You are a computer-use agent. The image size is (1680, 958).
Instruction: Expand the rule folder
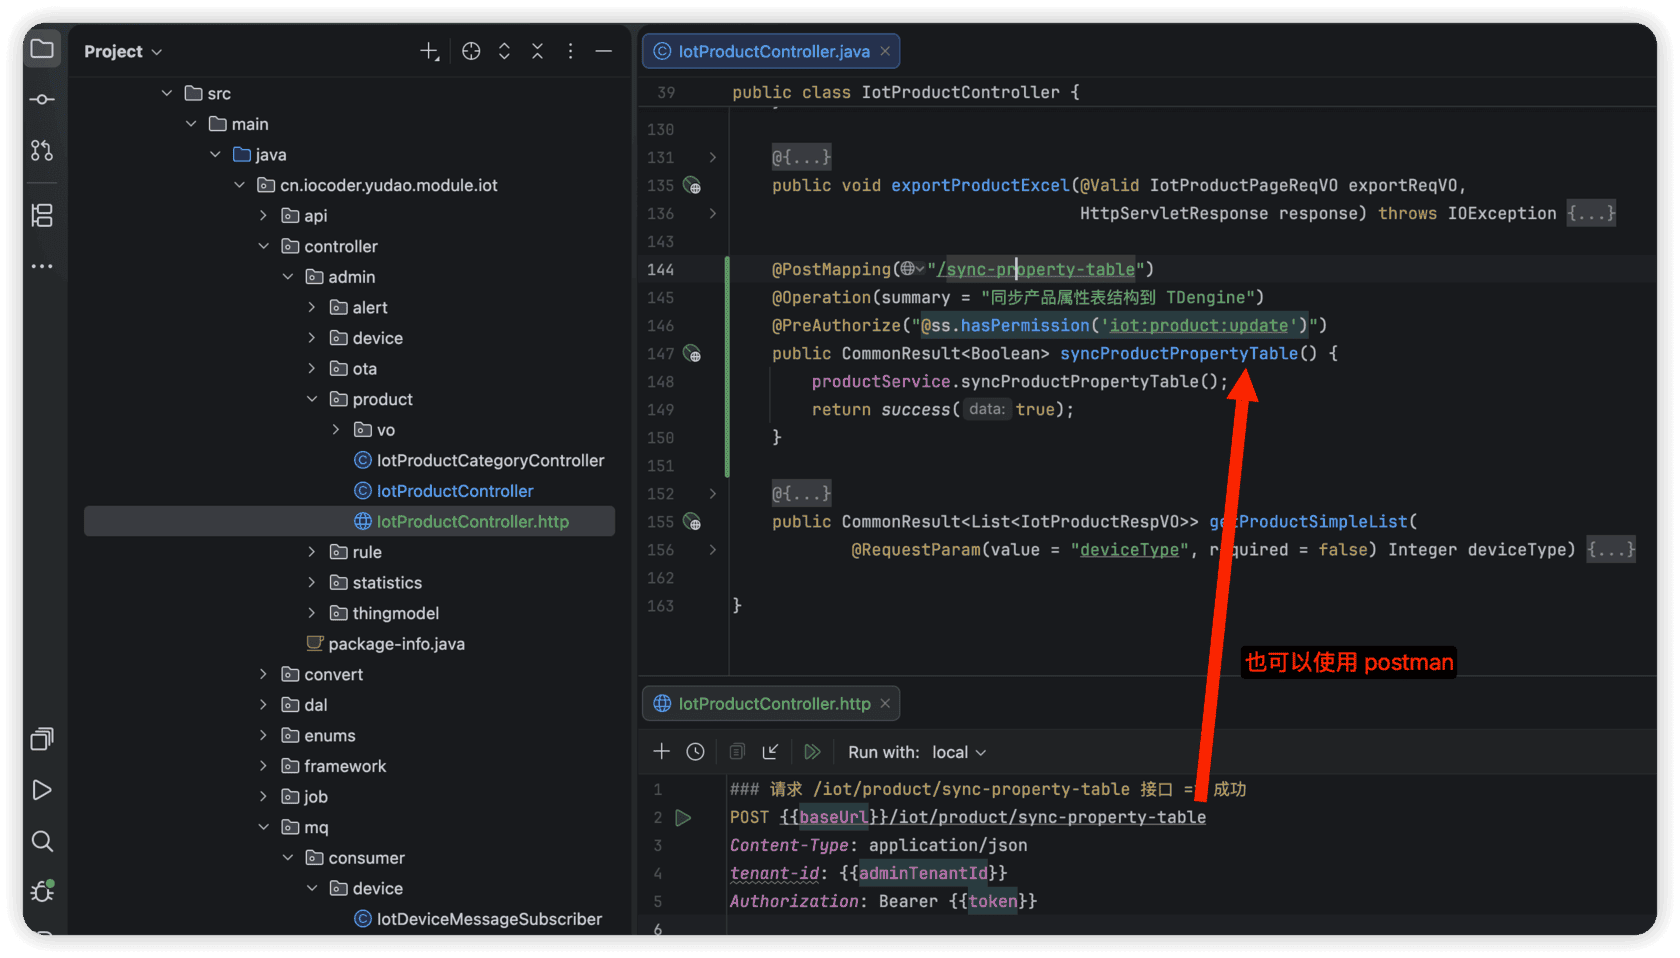pos(312,552)
